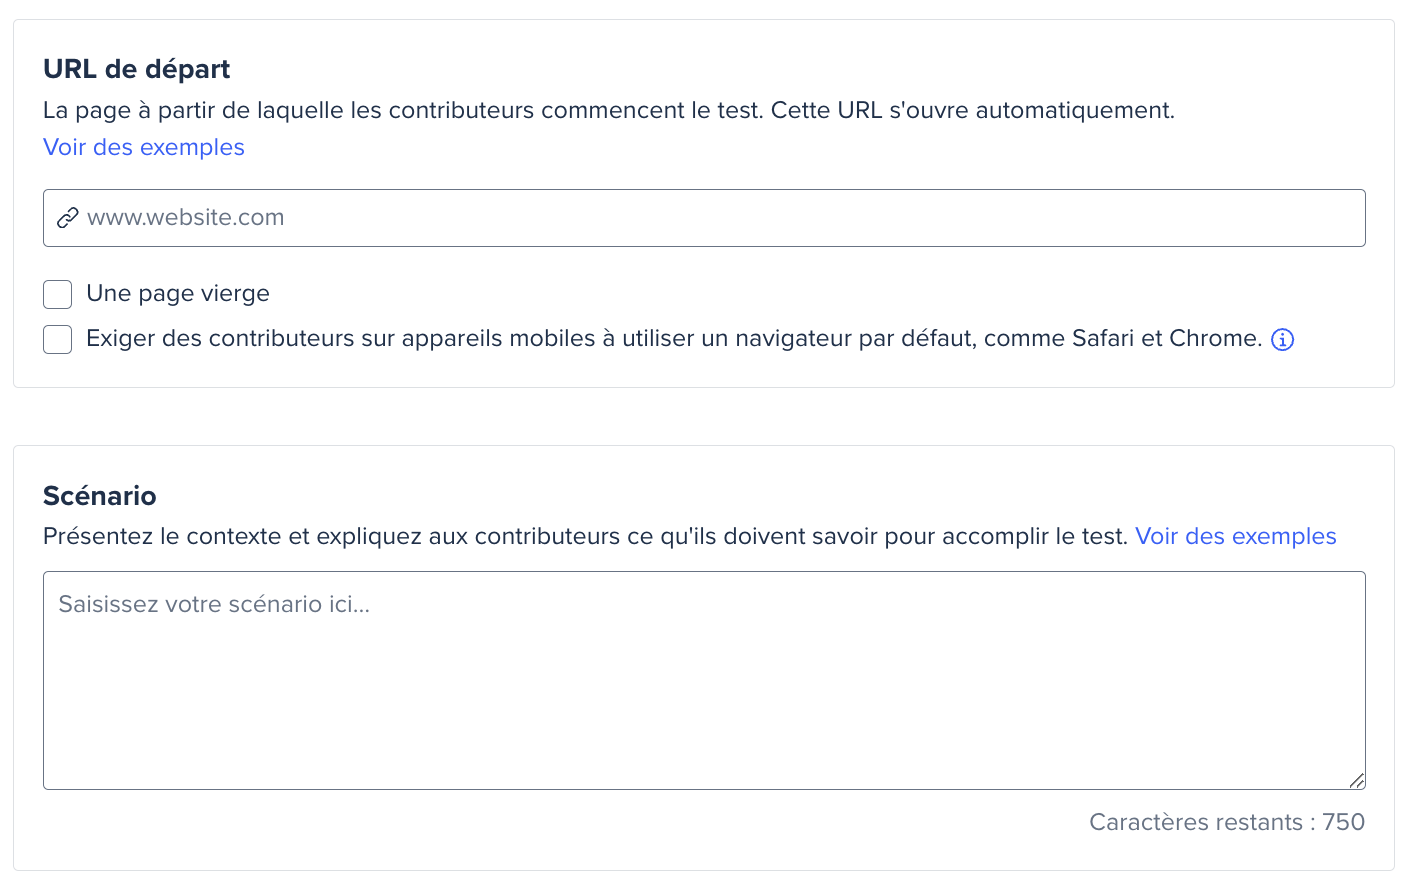Image resolution: width=1414 pixels, height=892 pixels.
Task: Click the "www.website.com" placeholder text
Action: pyautogui.click(x=186, y=217)
